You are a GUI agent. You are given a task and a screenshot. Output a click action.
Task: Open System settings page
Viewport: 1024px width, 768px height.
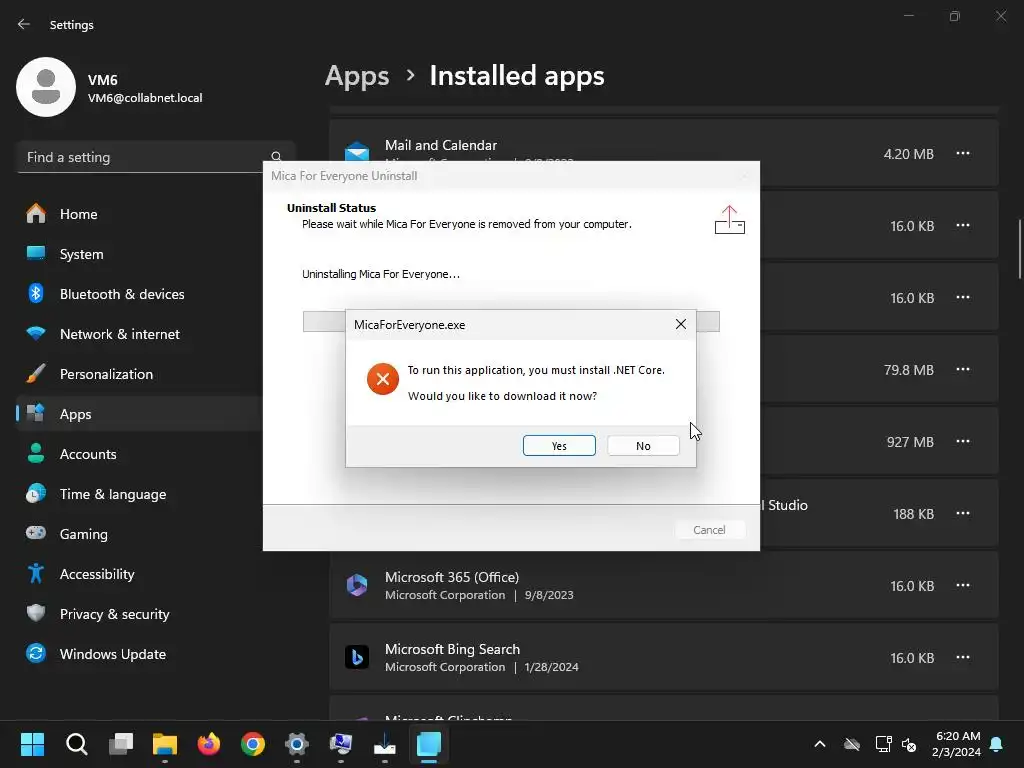pyautogui.click(x=140, y=254)
